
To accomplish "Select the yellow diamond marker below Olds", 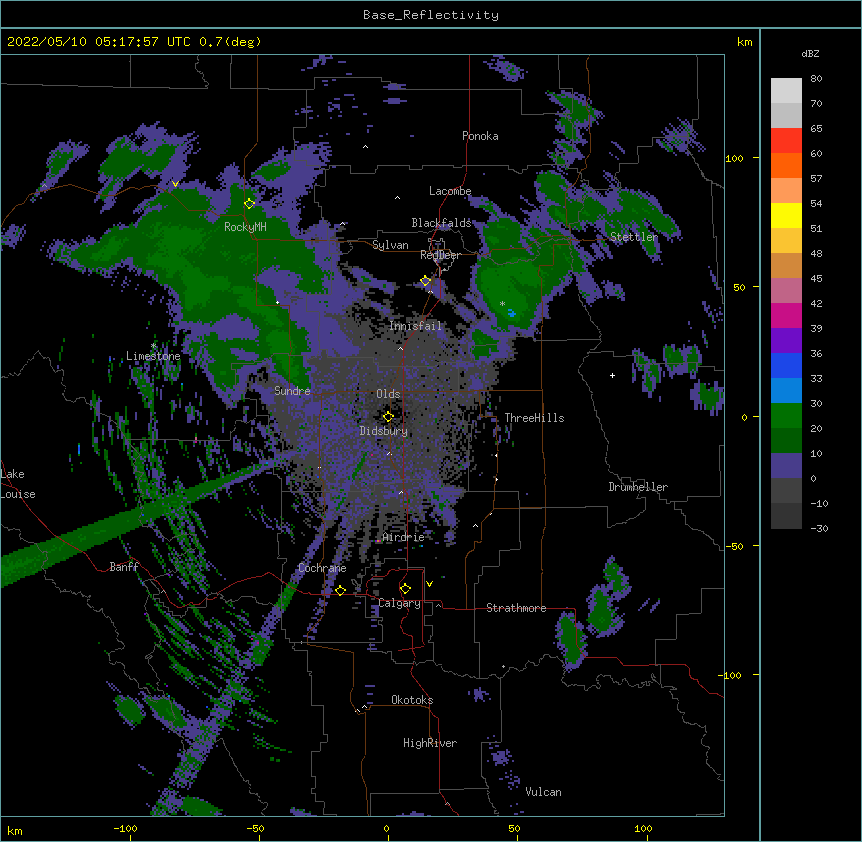I will pos(388,416).
